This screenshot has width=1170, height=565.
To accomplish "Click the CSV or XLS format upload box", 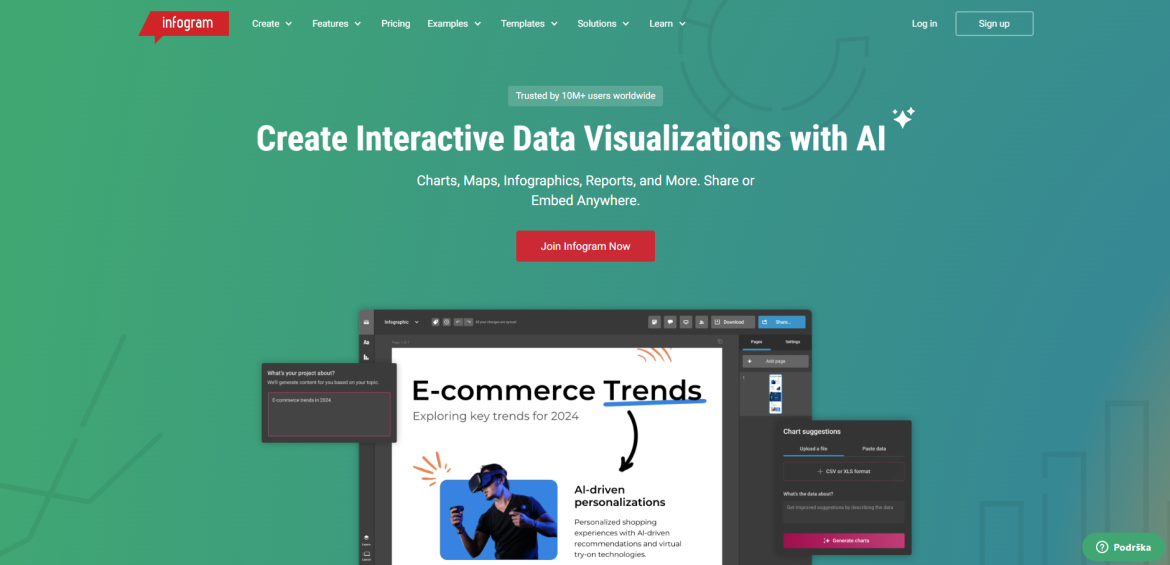I will 844,471.
